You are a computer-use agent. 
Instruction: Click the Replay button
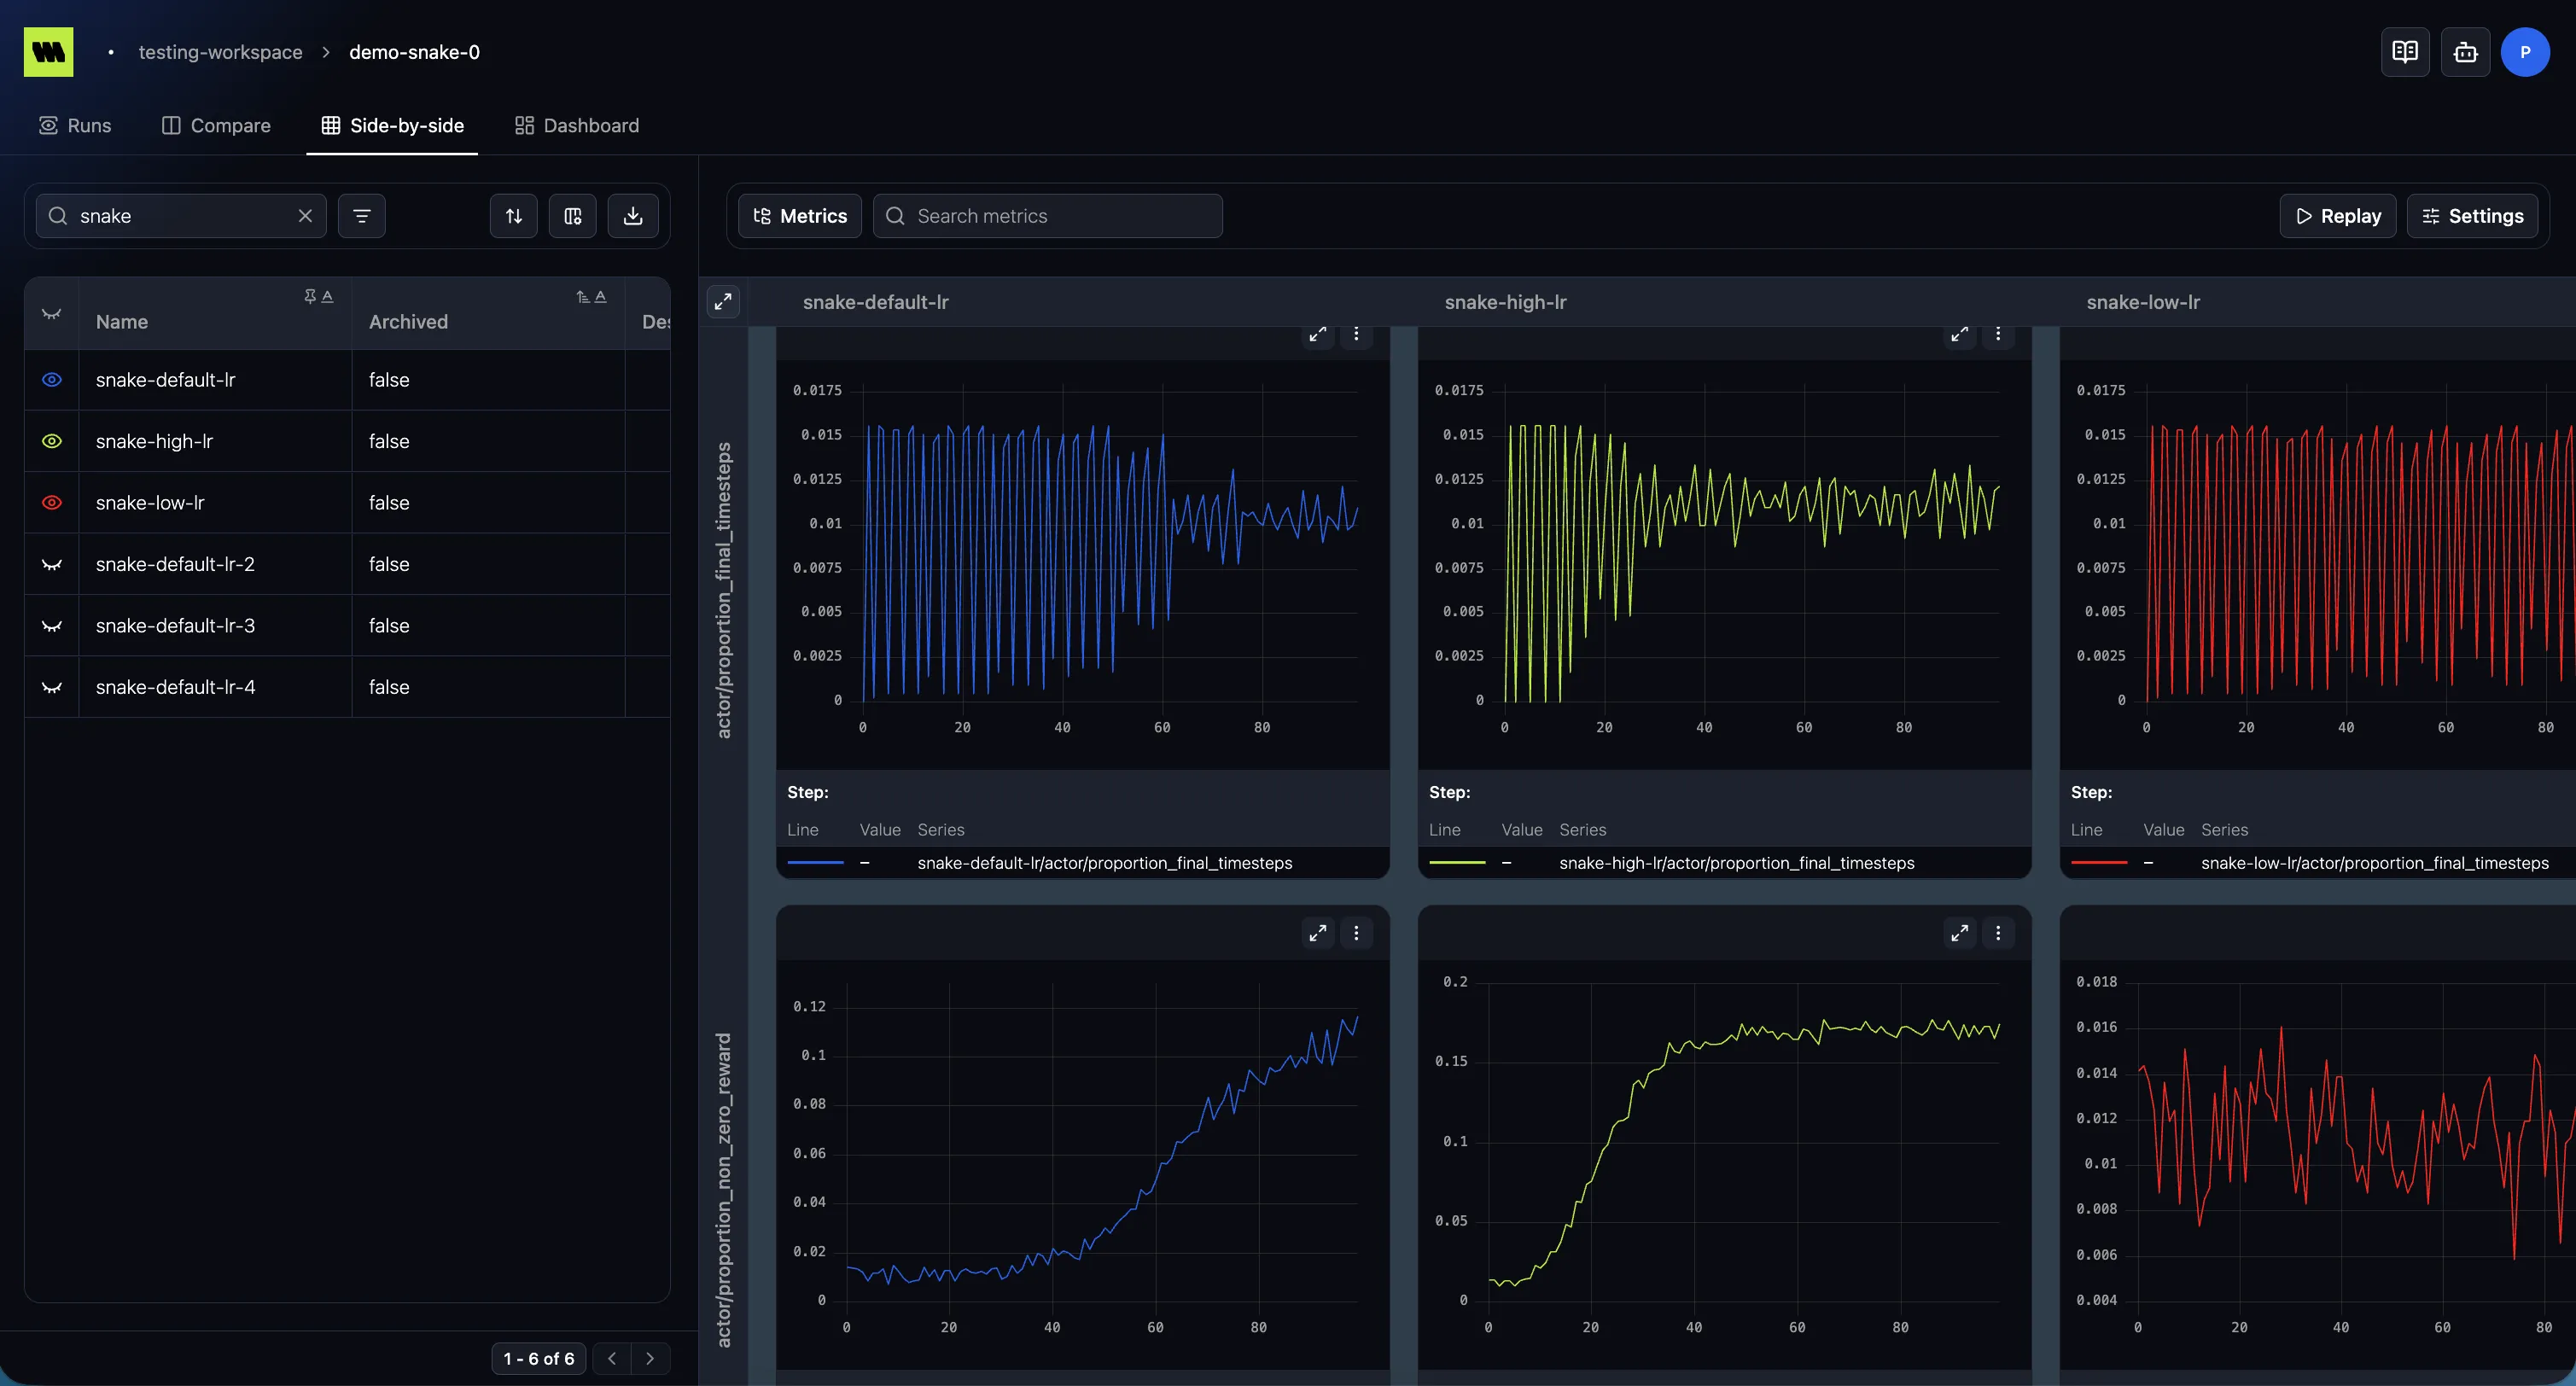[x=2338, y=216]
